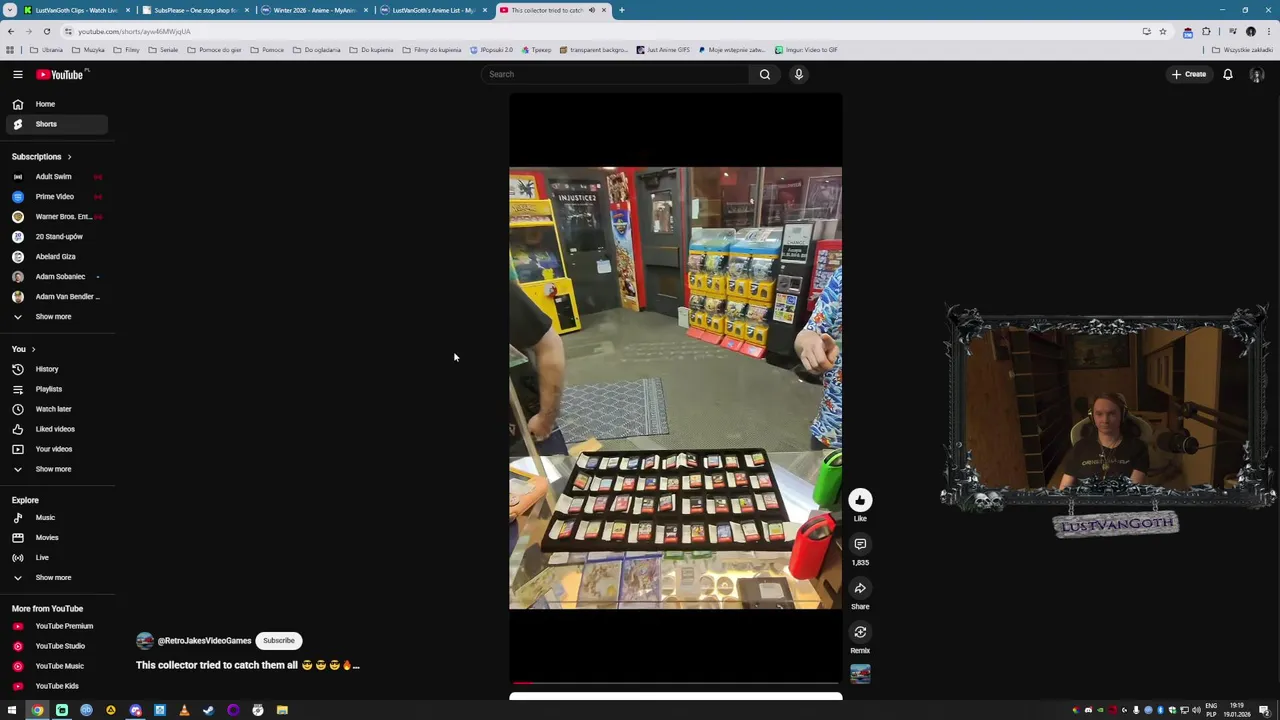Open Liked videos
Screen dimensions: 1280x720
[x=57, y=429]
